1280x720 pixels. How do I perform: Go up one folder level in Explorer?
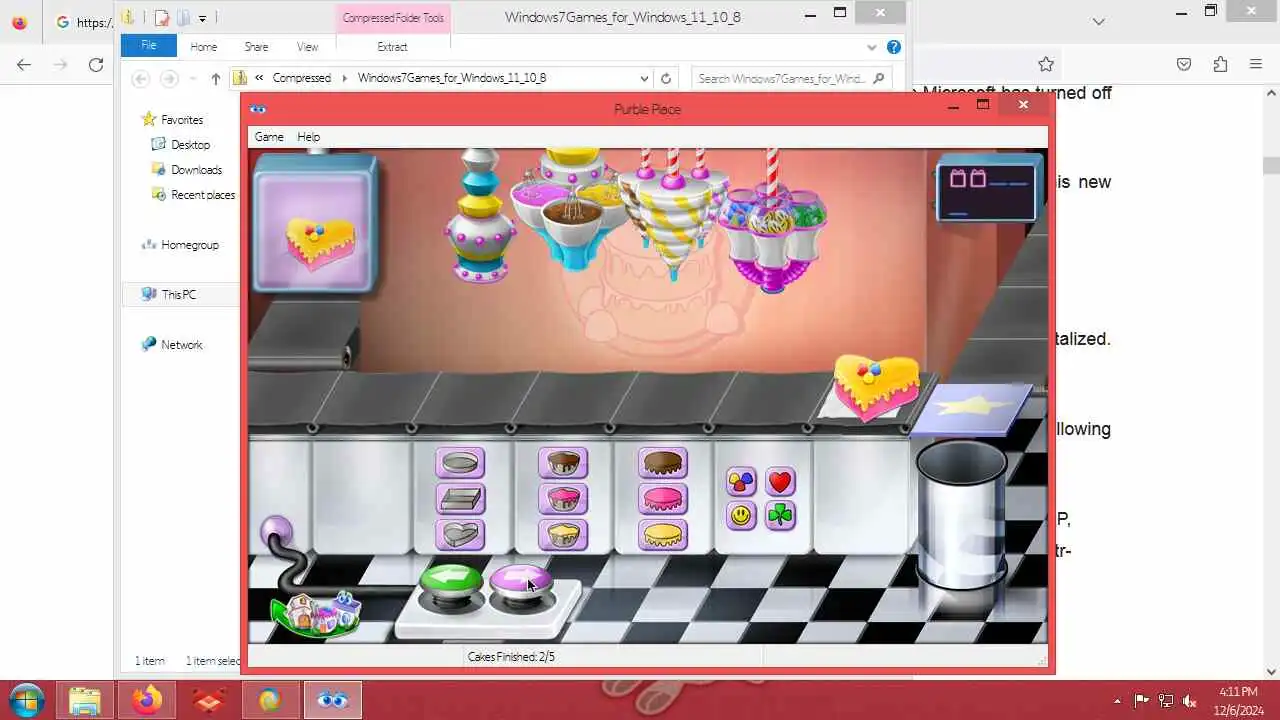(215, 78)
